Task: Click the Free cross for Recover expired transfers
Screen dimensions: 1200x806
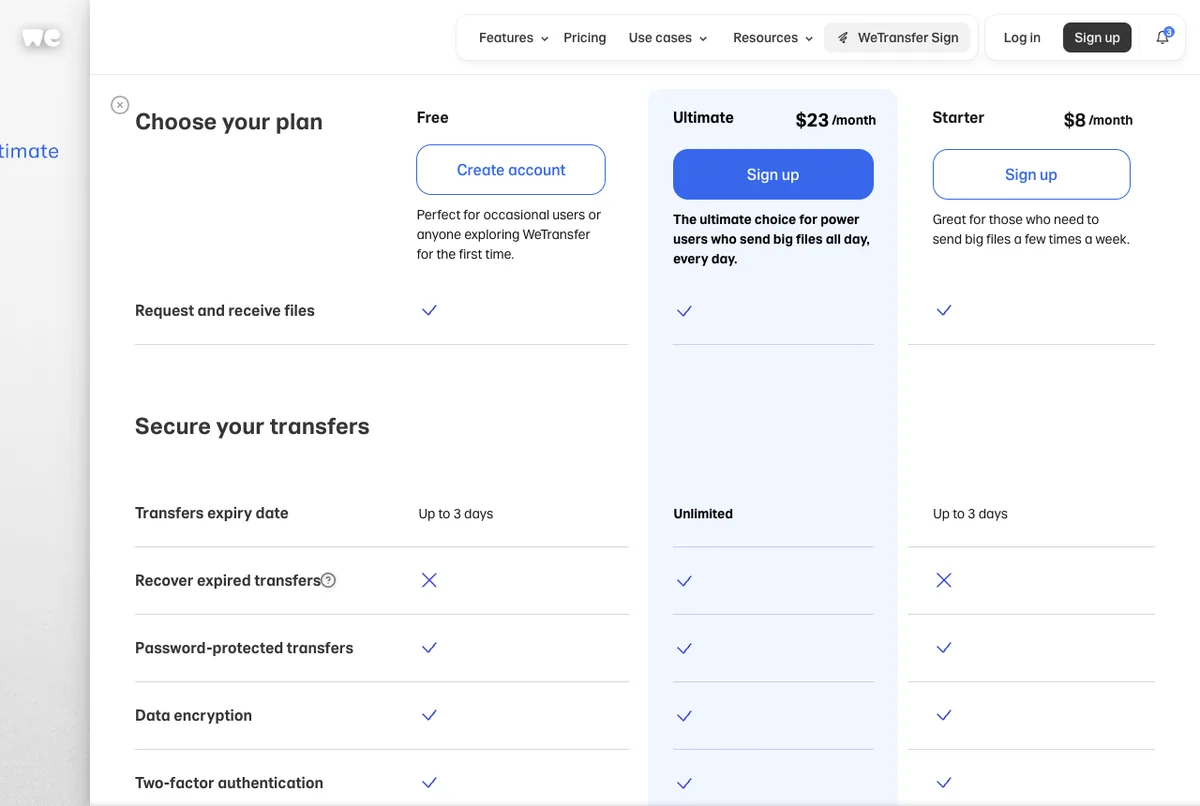Action: (429, 580)
